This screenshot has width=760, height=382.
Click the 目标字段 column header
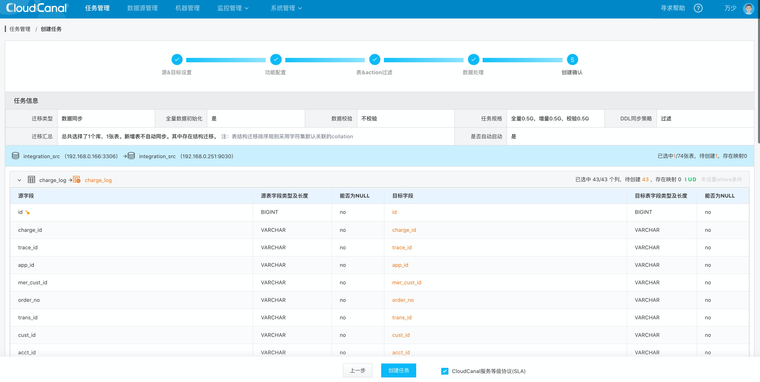[x=402, y=196]
